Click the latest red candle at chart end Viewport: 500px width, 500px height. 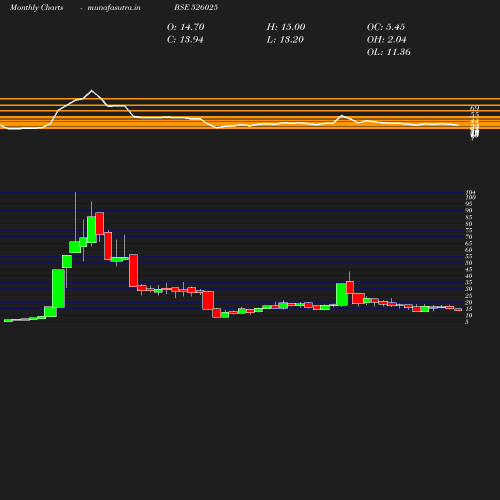tap(458, 310)
